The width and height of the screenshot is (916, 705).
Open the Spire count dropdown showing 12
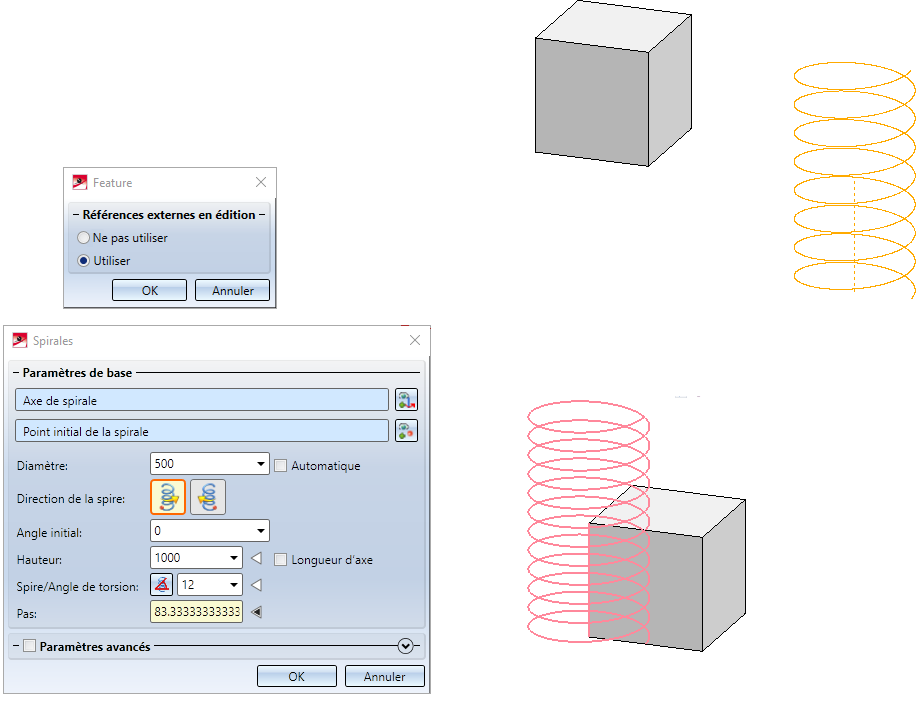(x=234, y=585)
